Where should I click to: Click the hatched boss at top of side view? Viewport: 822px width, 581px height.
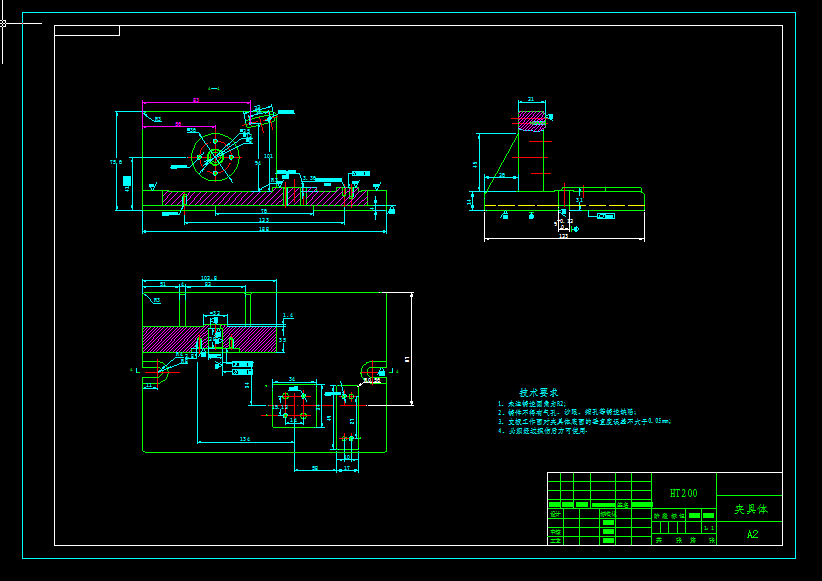(532, 121)
